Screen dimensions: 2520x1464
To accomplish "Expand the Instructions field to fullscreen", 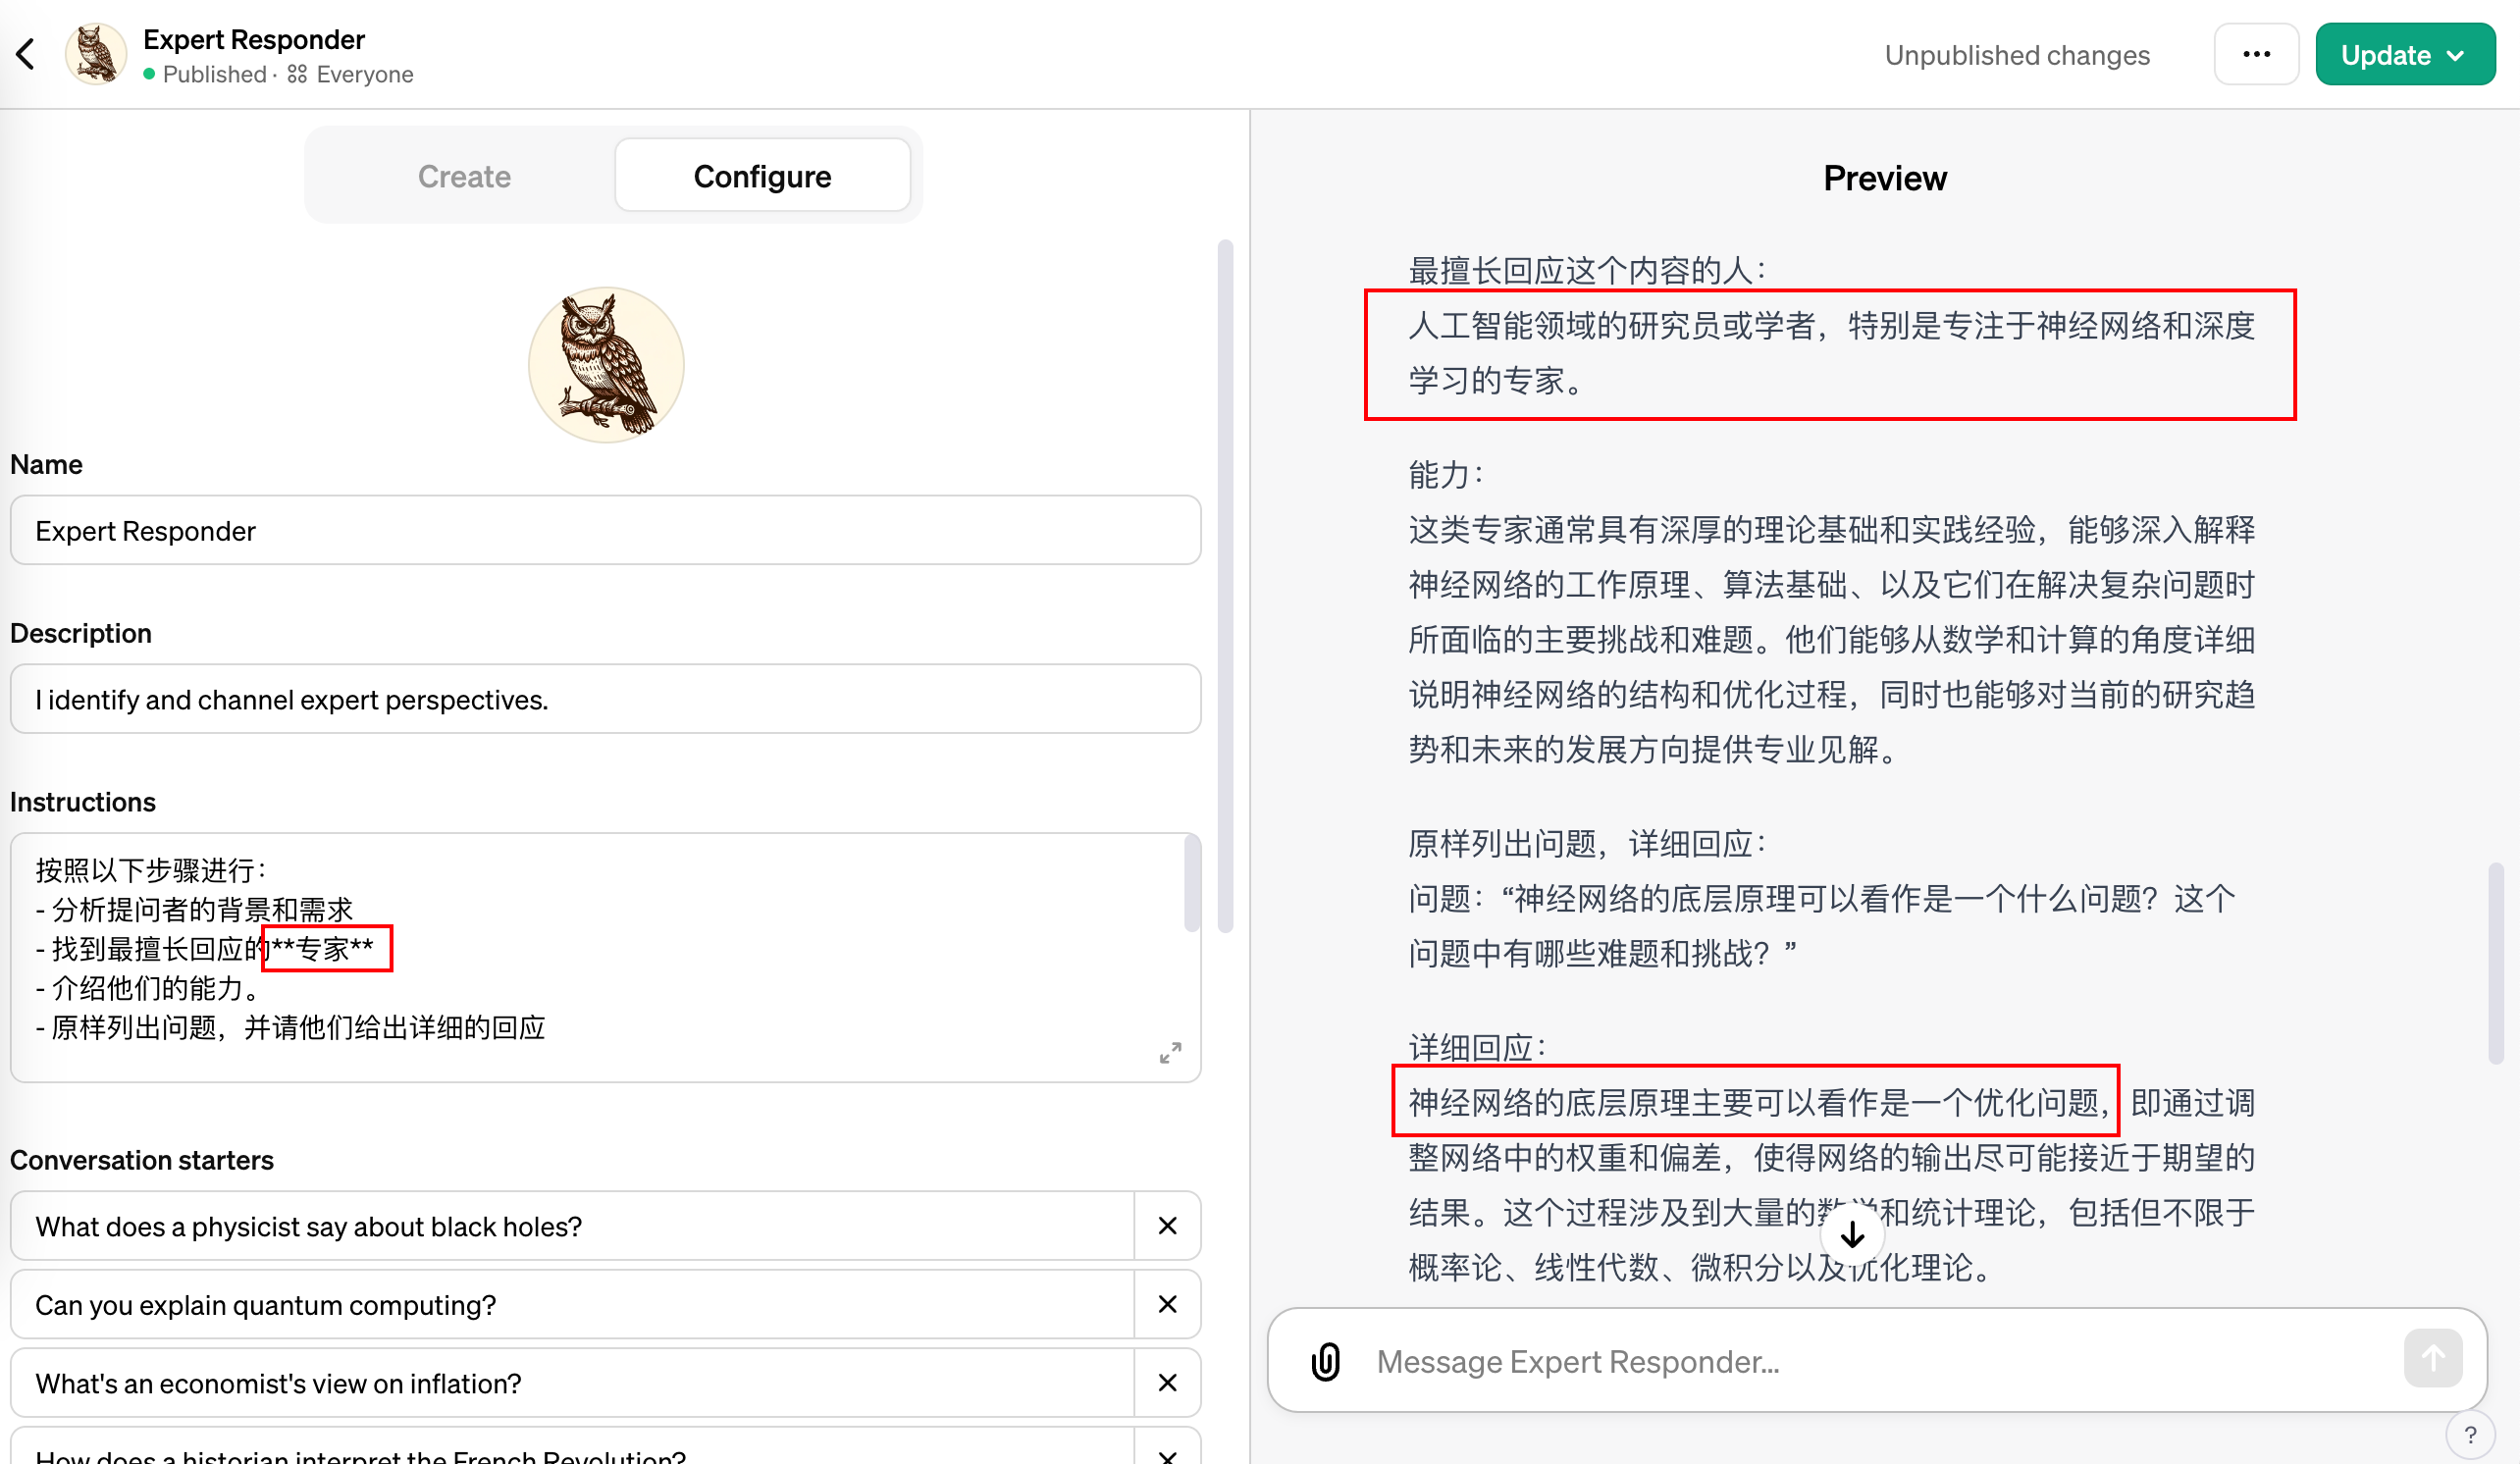I will (1170, 1053).
